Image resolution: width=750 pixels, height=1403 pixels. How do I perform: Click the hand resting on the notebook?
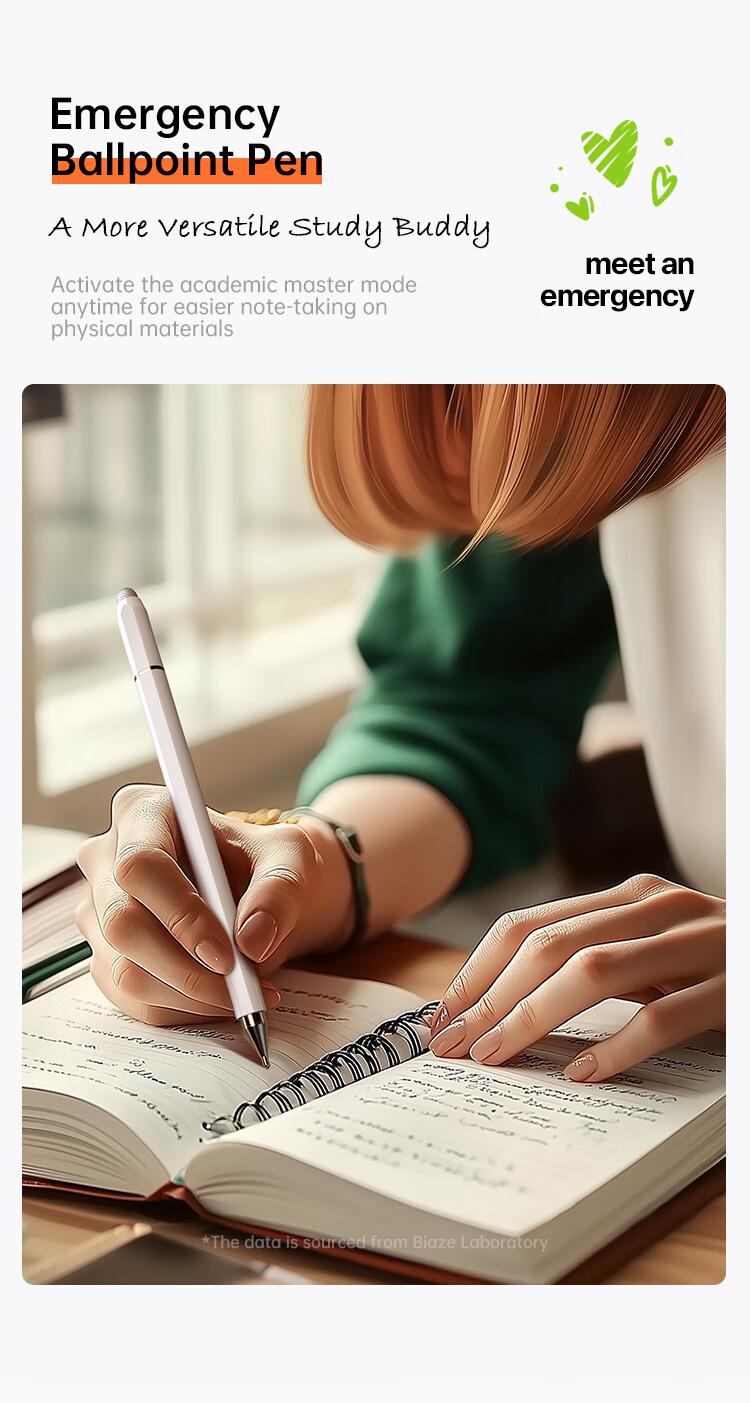coord(580,975)
